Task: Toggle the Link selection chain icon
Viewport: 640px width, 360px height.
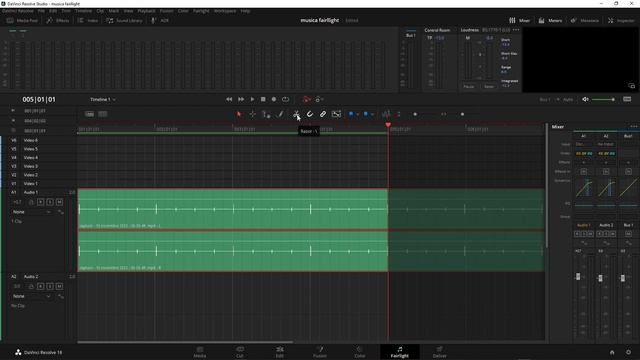Action: (323, 114)
